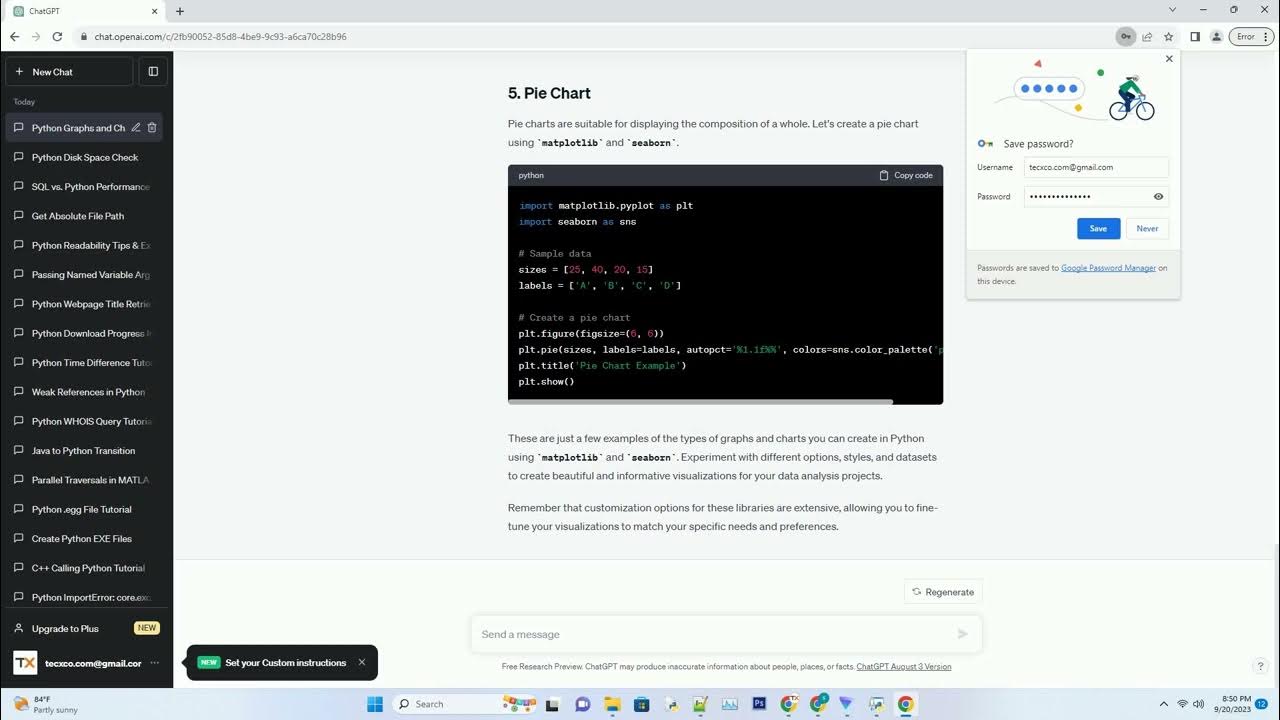The width and height of the screenshot is (1280, 720).
Task: Copy code from the pie chart snippet
Action: (906, 175)
